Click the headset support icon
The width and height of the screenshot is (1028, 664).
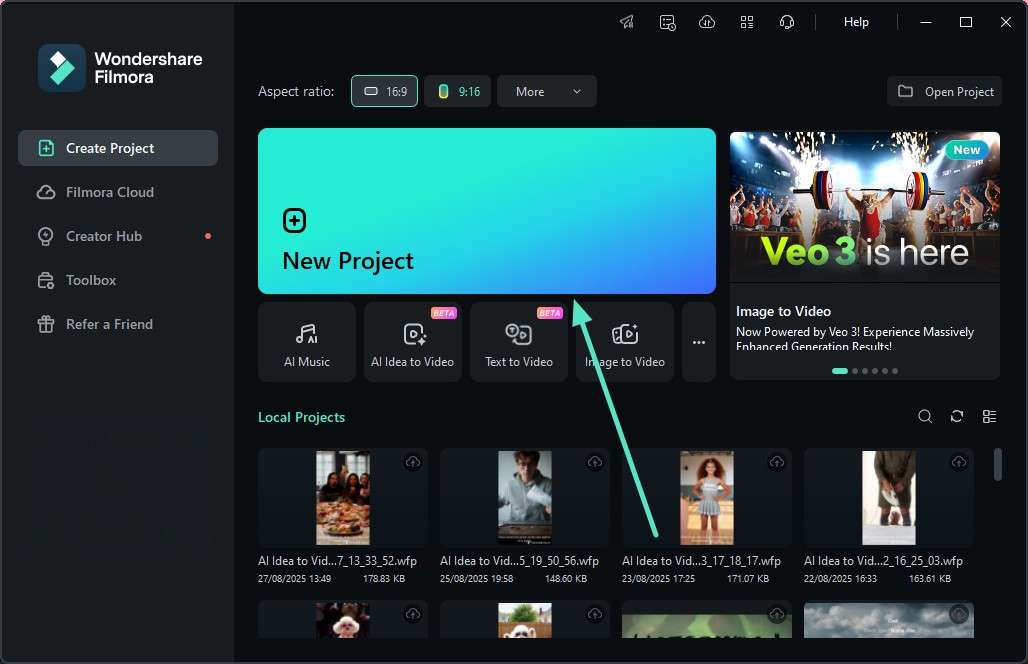click(787, 22)
